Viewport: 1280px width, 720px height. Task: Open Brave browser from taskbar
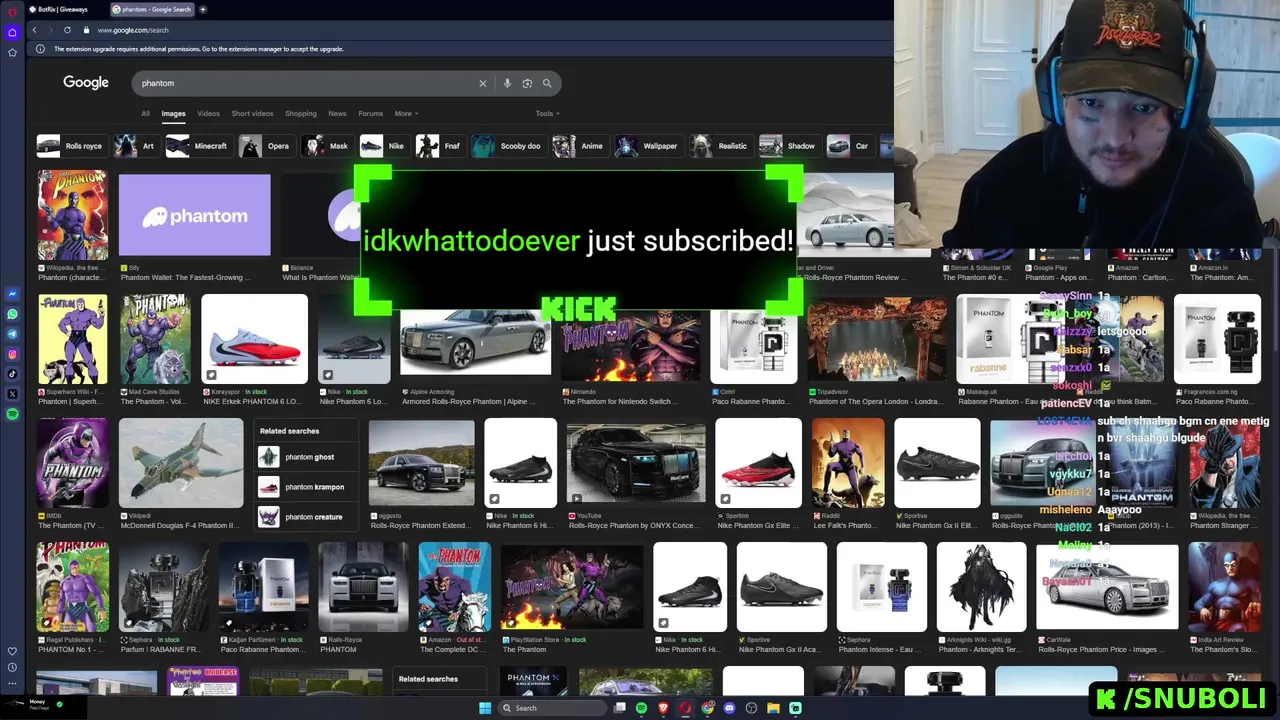663,708
